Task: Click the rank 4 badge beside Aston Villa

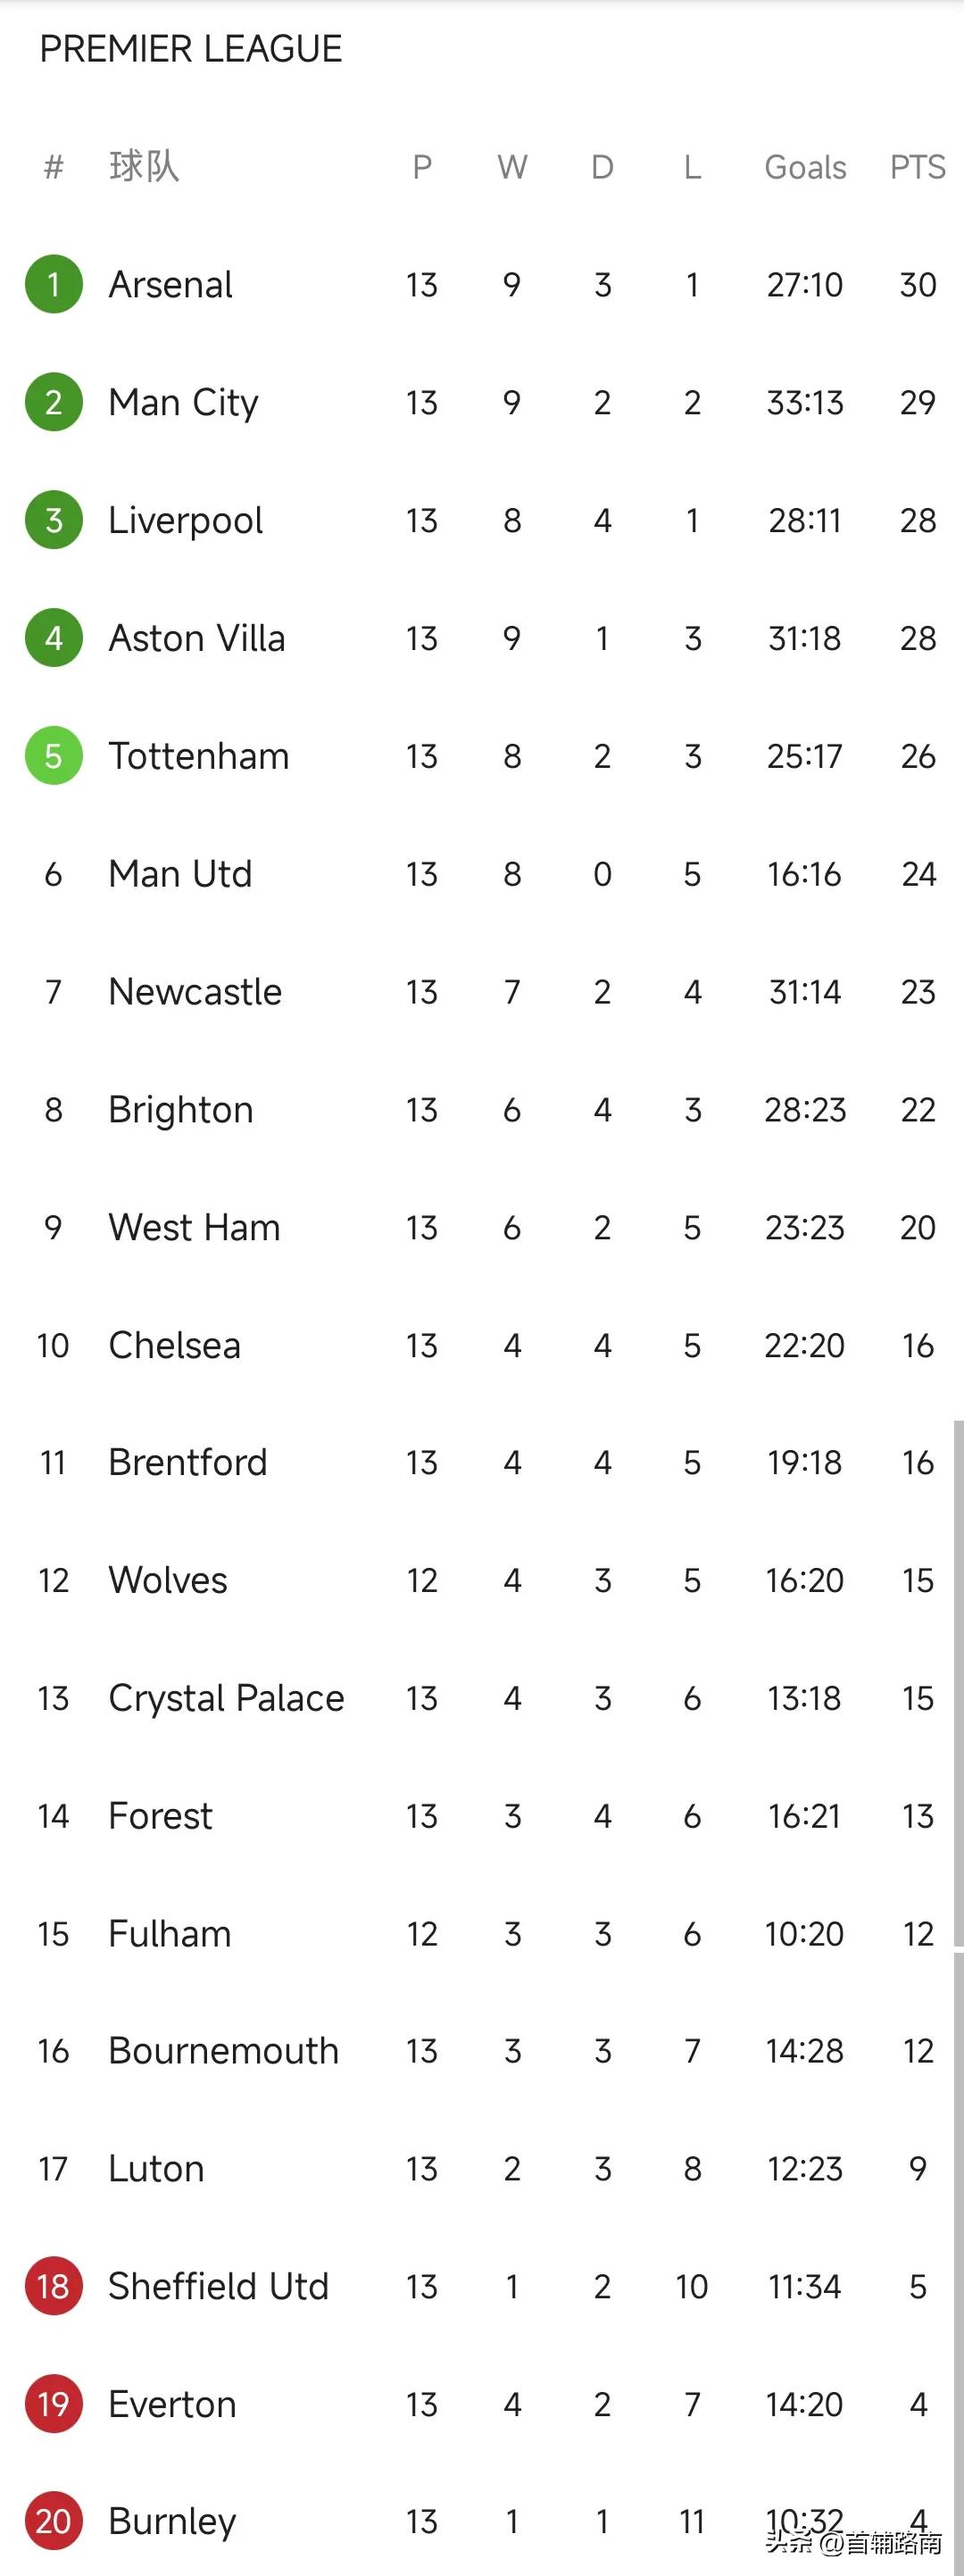Action: (54, 638)
